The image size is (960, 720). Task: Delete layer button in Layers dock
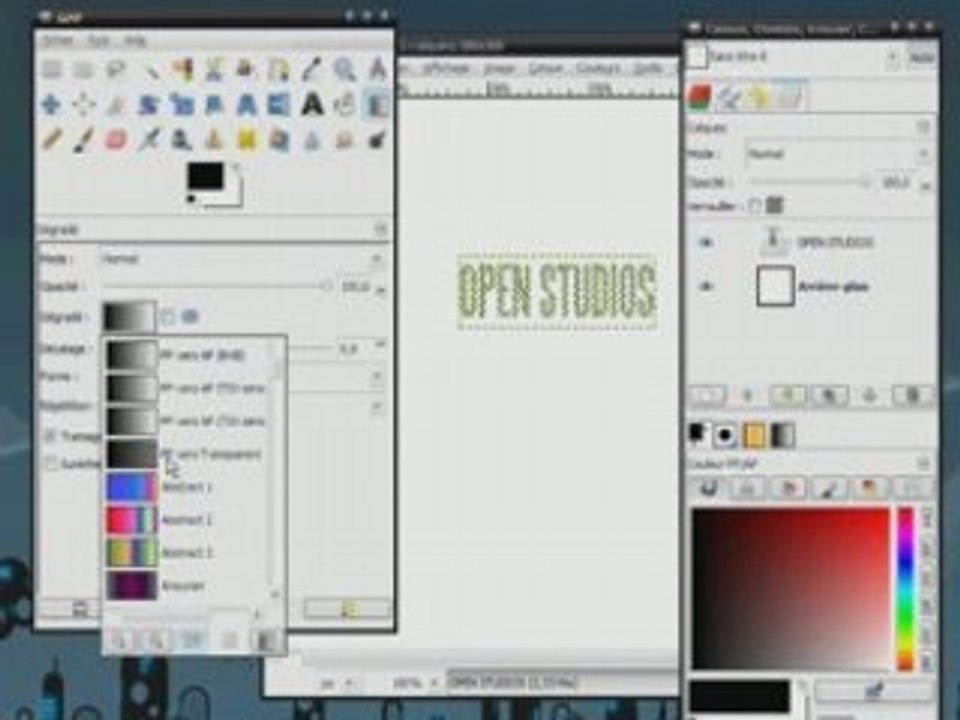click(x=912, y=396)
